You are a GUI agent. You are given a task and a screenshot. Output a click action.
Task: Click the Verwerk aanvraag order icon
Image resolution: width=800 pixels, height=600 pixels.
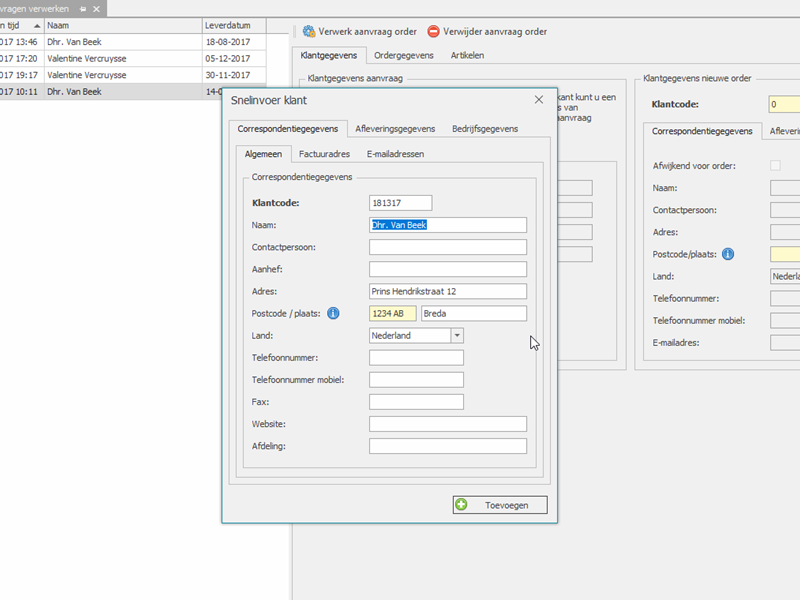(x=309, y=32)
